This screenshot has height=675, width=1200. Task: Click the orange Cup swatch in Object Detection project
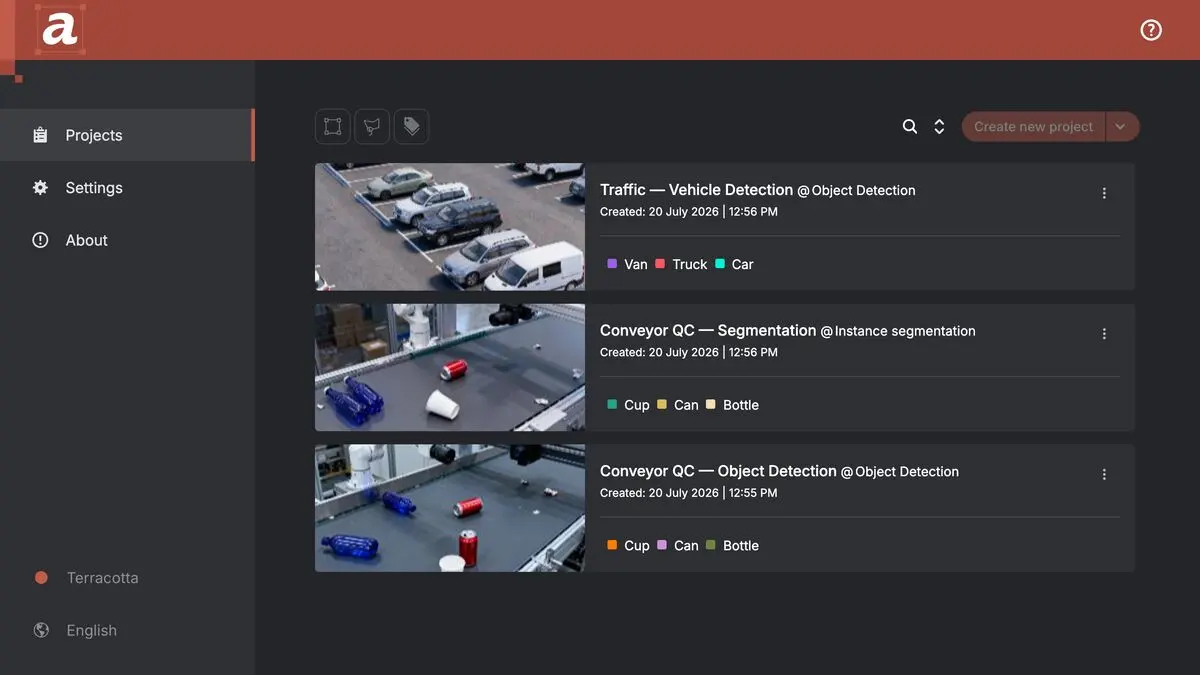[x=612, y=545]
